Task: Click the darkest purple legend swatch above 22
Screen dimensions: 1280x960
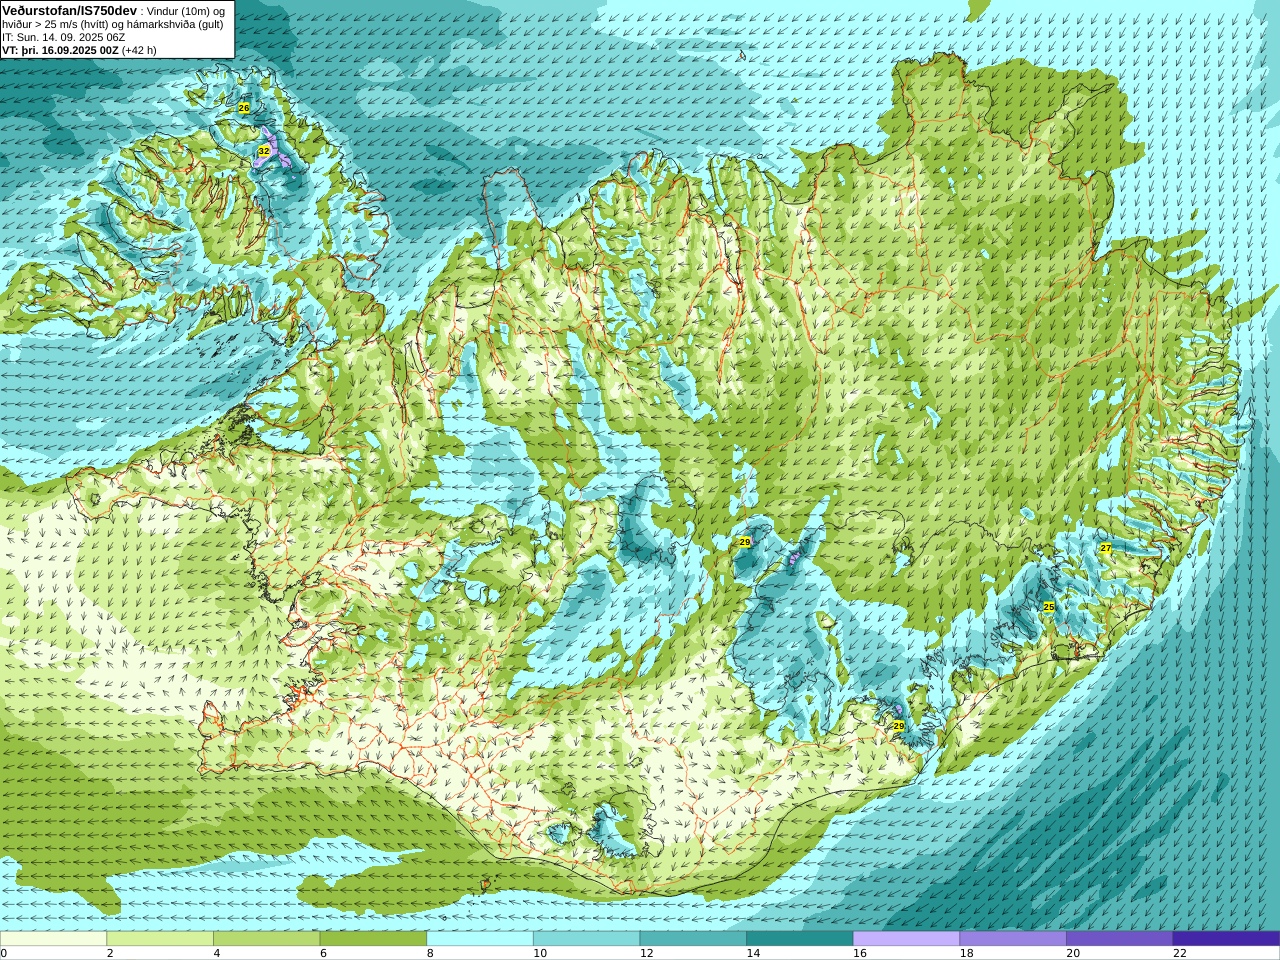Action: [1227, 939]
